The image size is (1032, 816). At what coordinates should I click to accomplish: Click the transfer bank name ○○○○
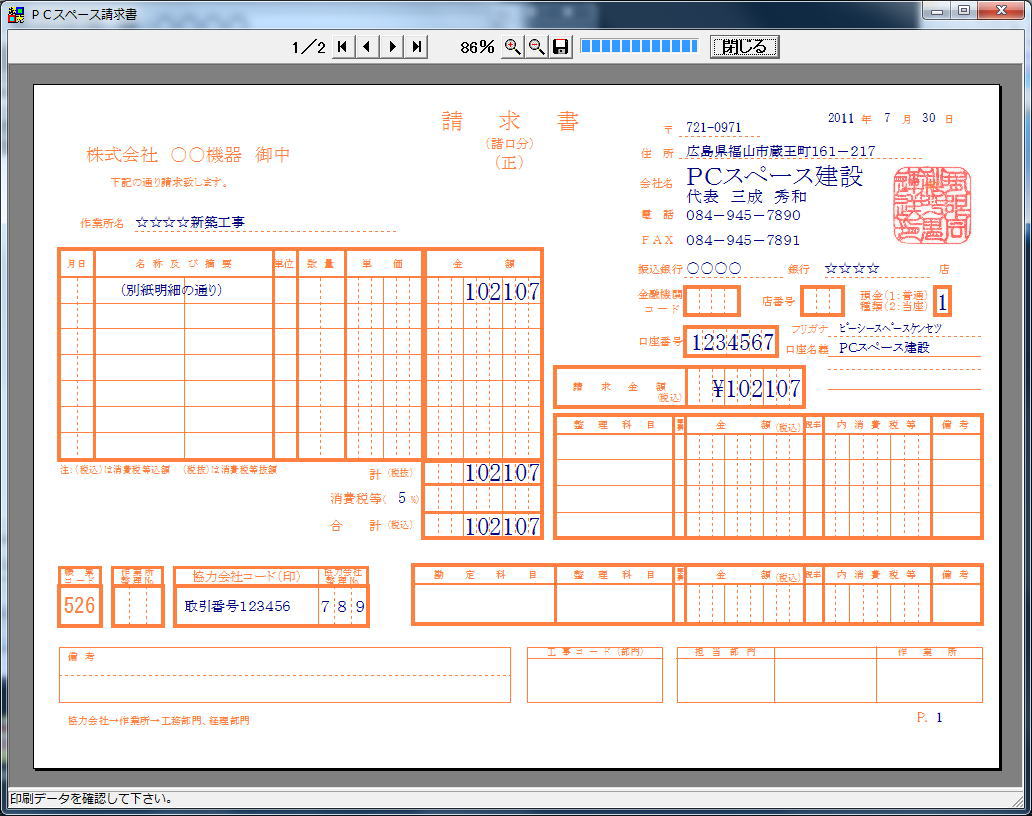coord(713,268)
